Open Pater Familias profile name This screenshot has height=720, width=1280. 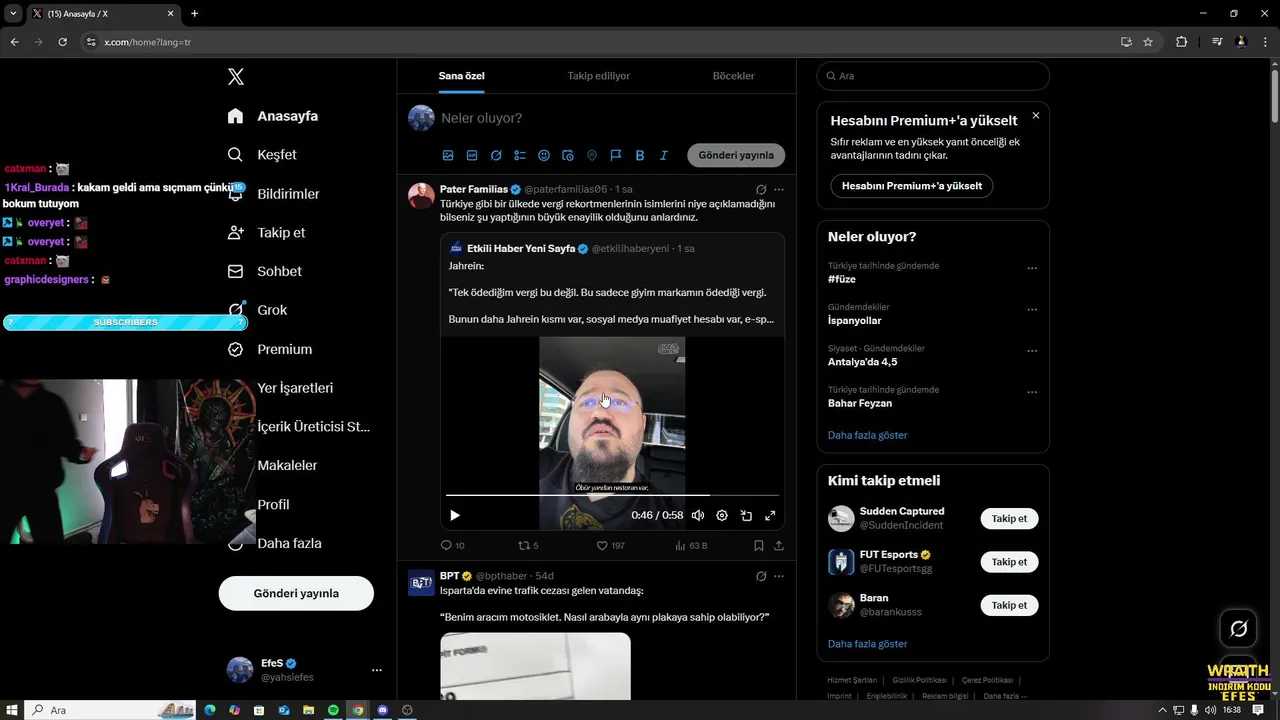tap(474, 189)
